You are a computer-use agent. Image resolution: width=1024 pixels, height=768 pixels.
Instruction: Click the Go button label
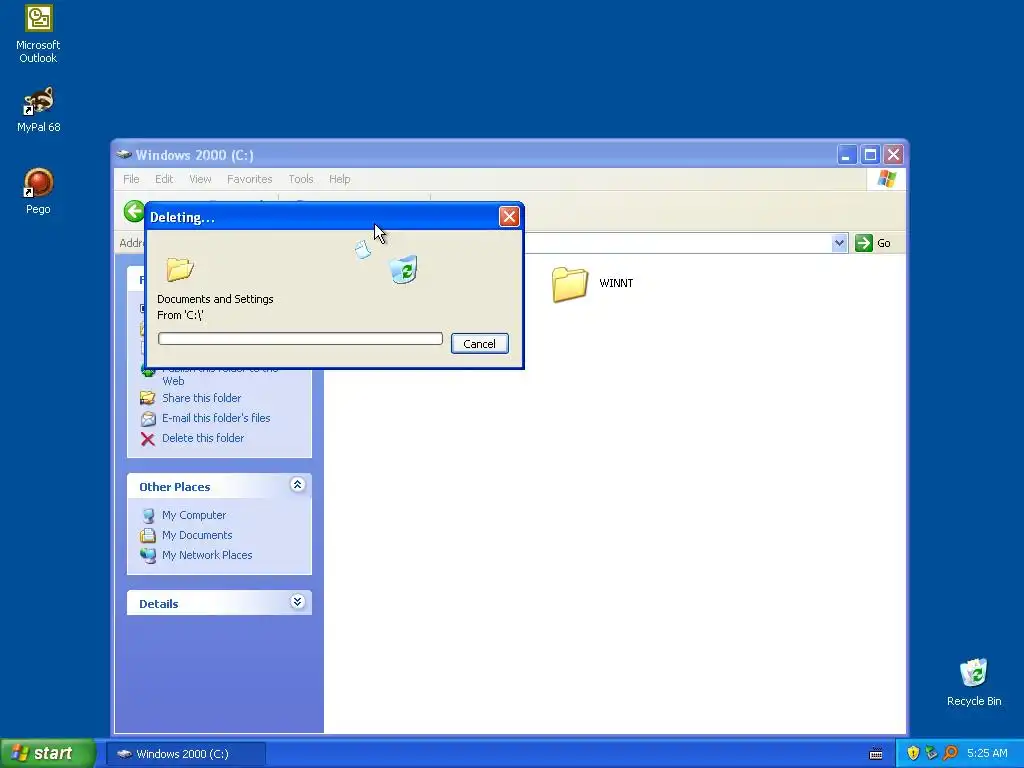(x=884, y=243)
